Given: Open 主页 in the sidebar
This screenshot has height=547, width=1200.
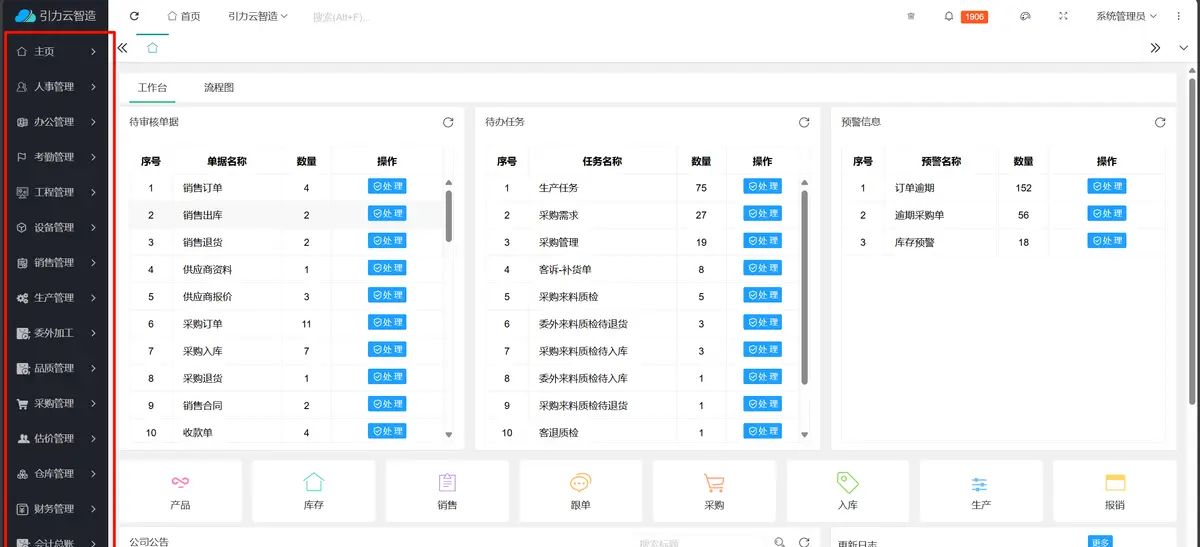Looking at the screenshot, I should (x=56, y=51).
